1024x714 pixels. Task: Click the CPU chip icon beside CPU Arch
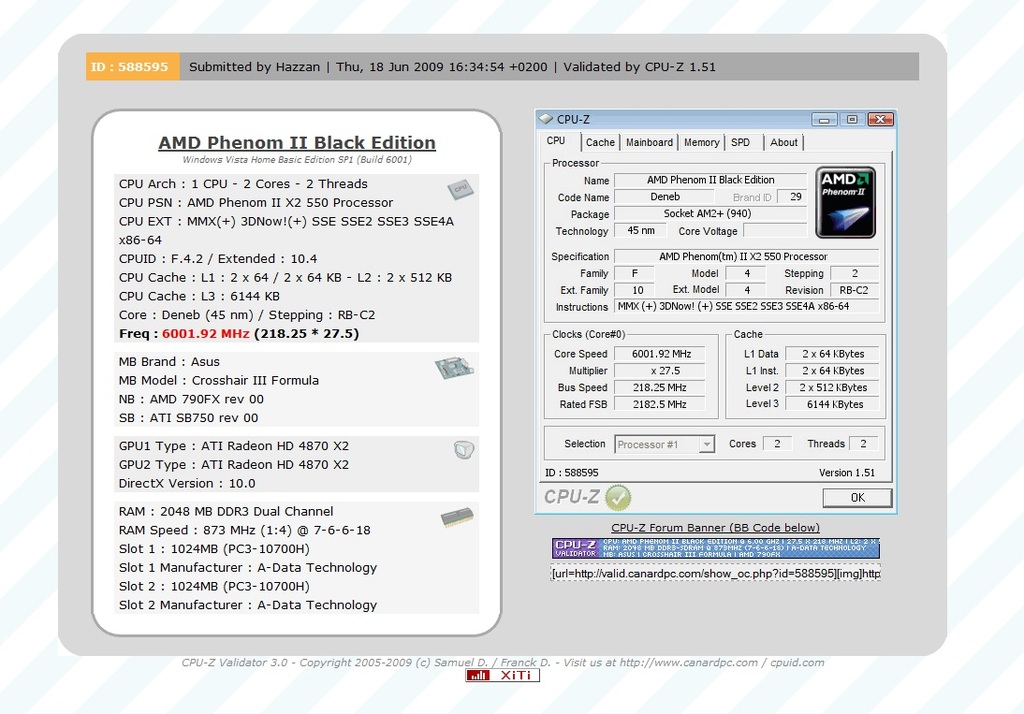coord(460,189)
